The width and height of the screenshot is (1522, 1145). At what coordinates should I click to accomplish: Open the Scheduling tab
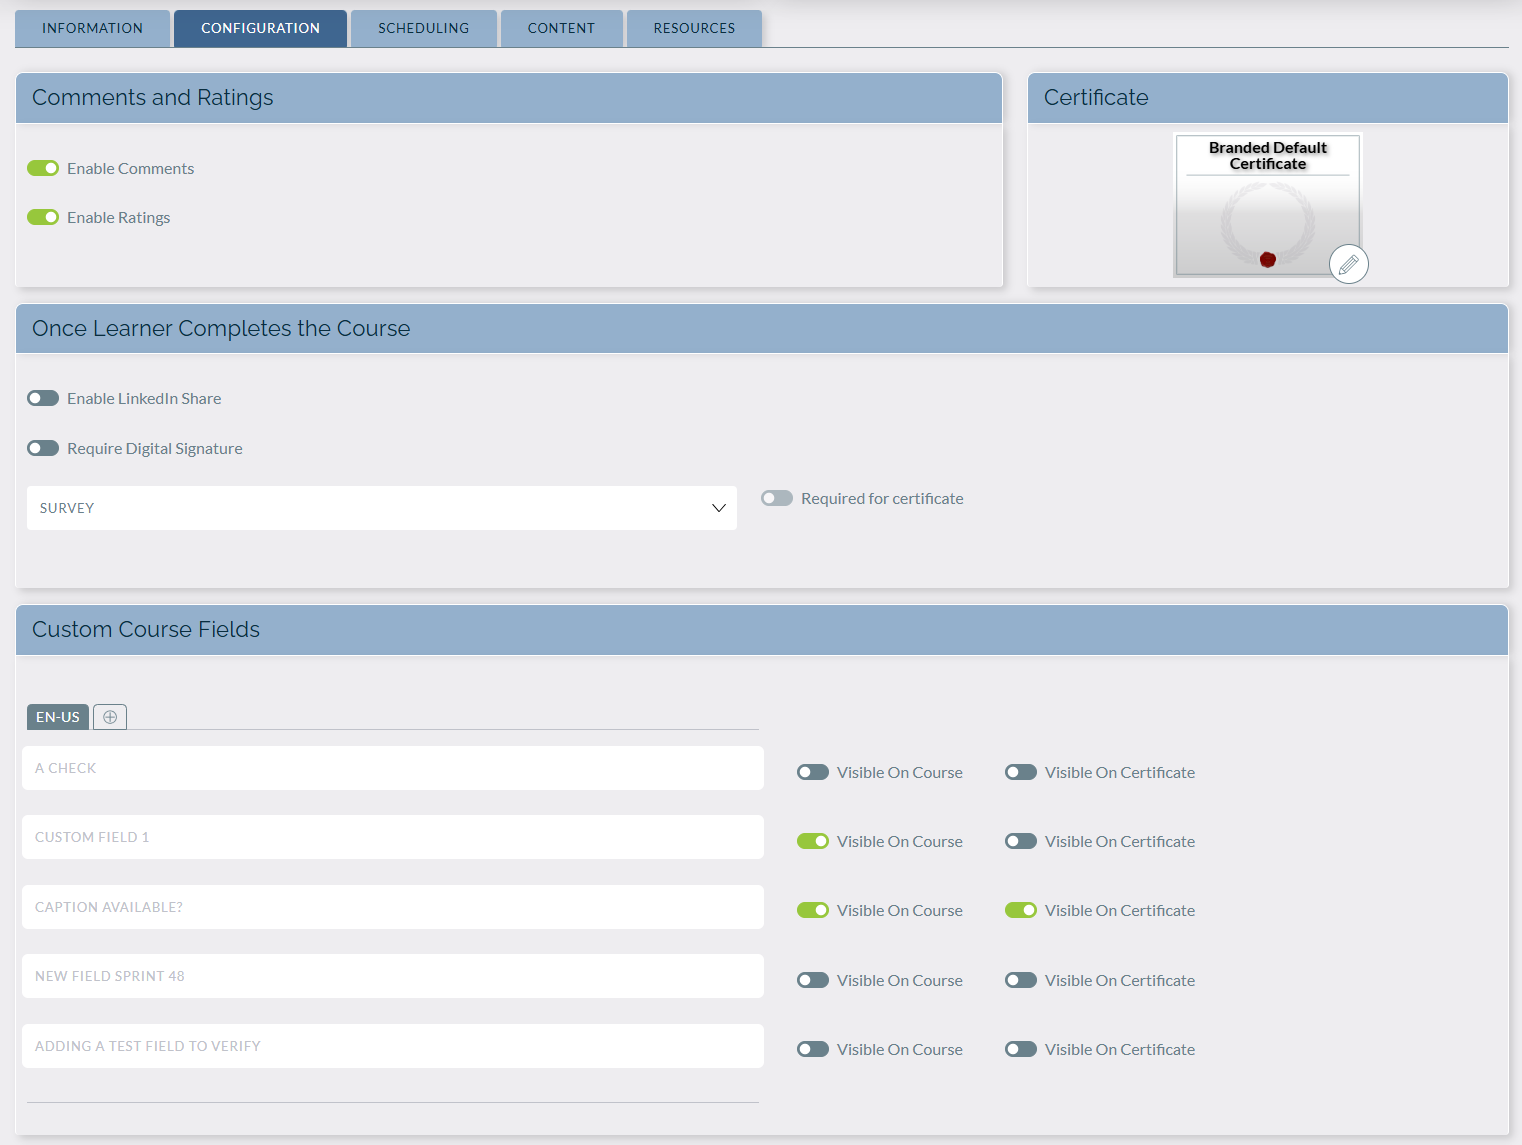pos(423,28)
